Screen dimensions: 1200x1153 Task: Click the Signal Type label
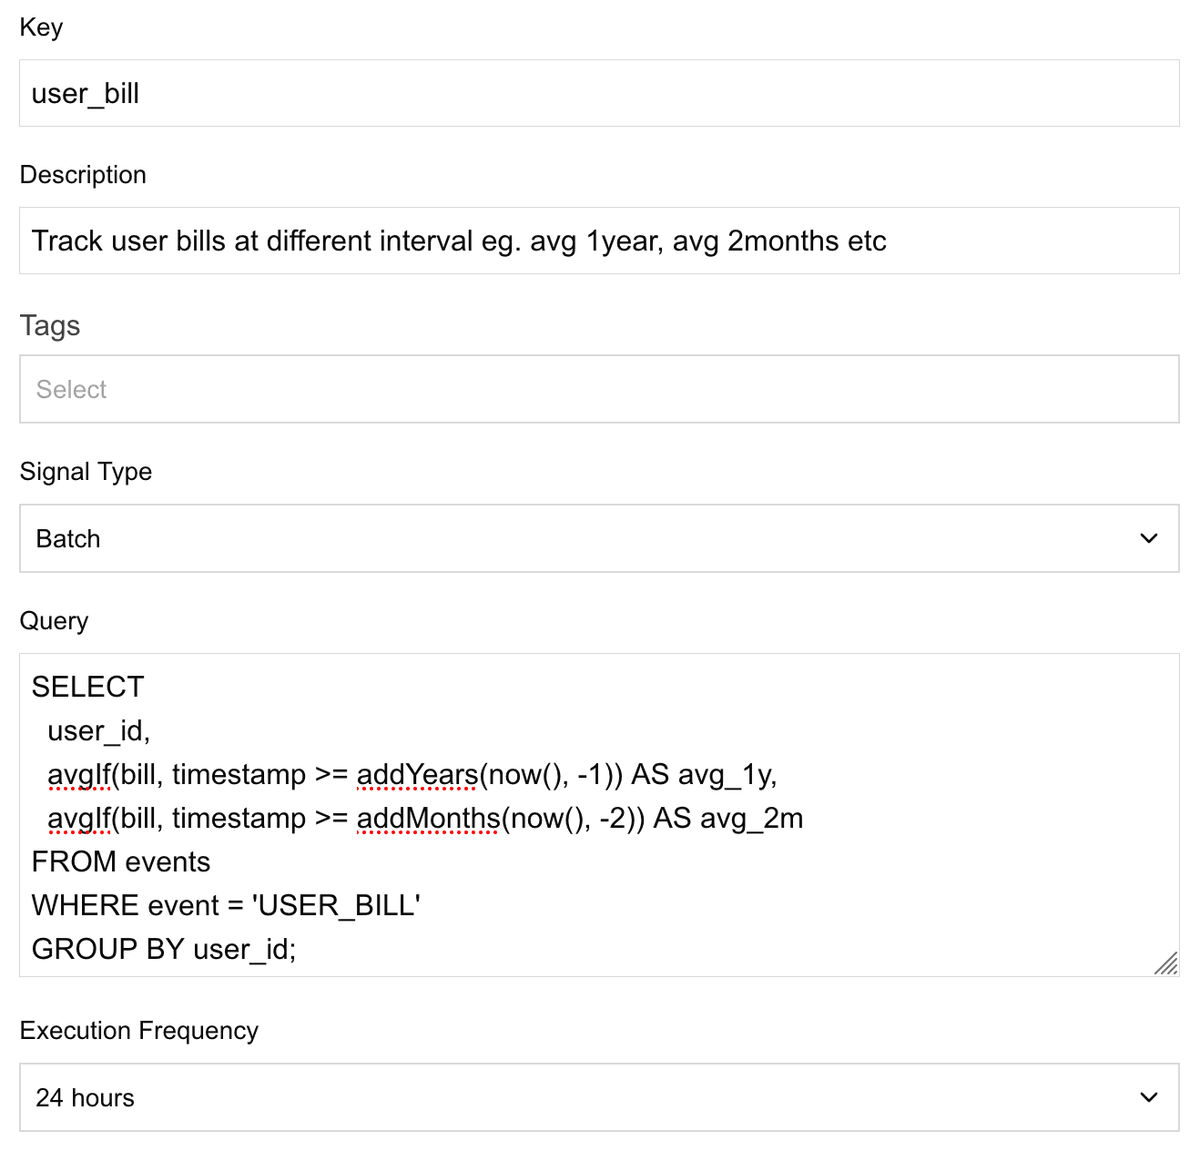coord(86,471)
